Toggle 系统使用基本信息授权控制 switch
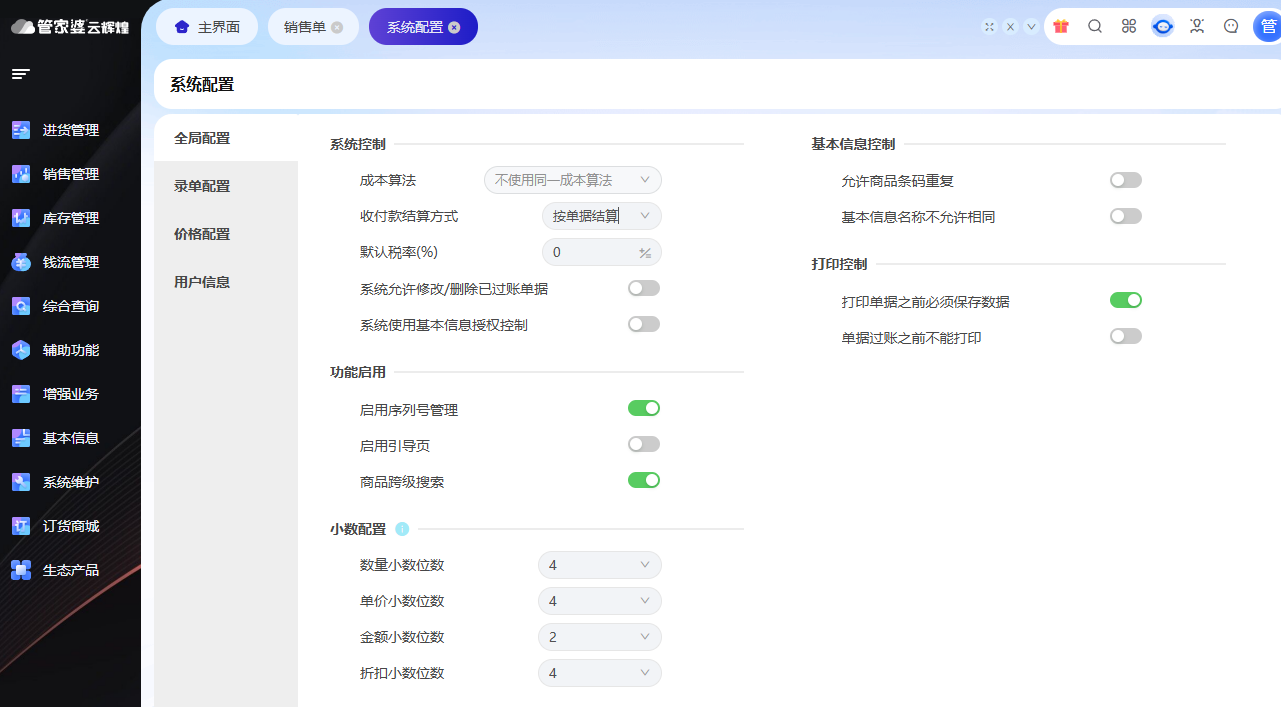1281x707 pixels. coord(644,324)
